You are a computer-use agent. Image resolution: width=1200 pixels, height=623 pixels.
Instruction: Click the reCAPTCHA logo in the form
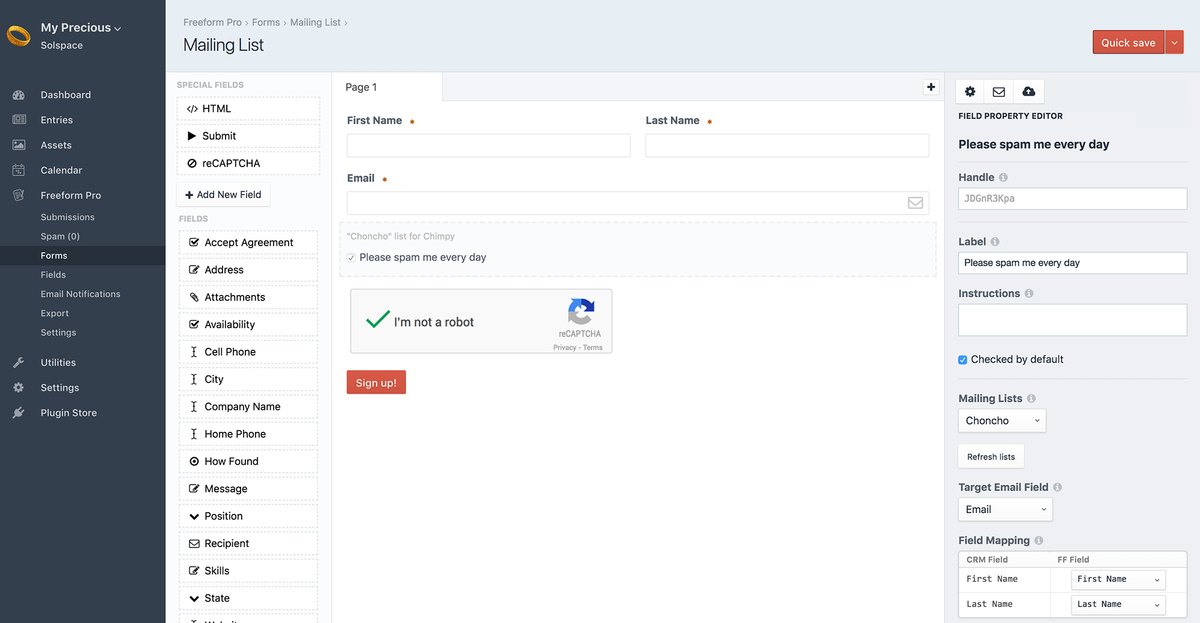581,311
